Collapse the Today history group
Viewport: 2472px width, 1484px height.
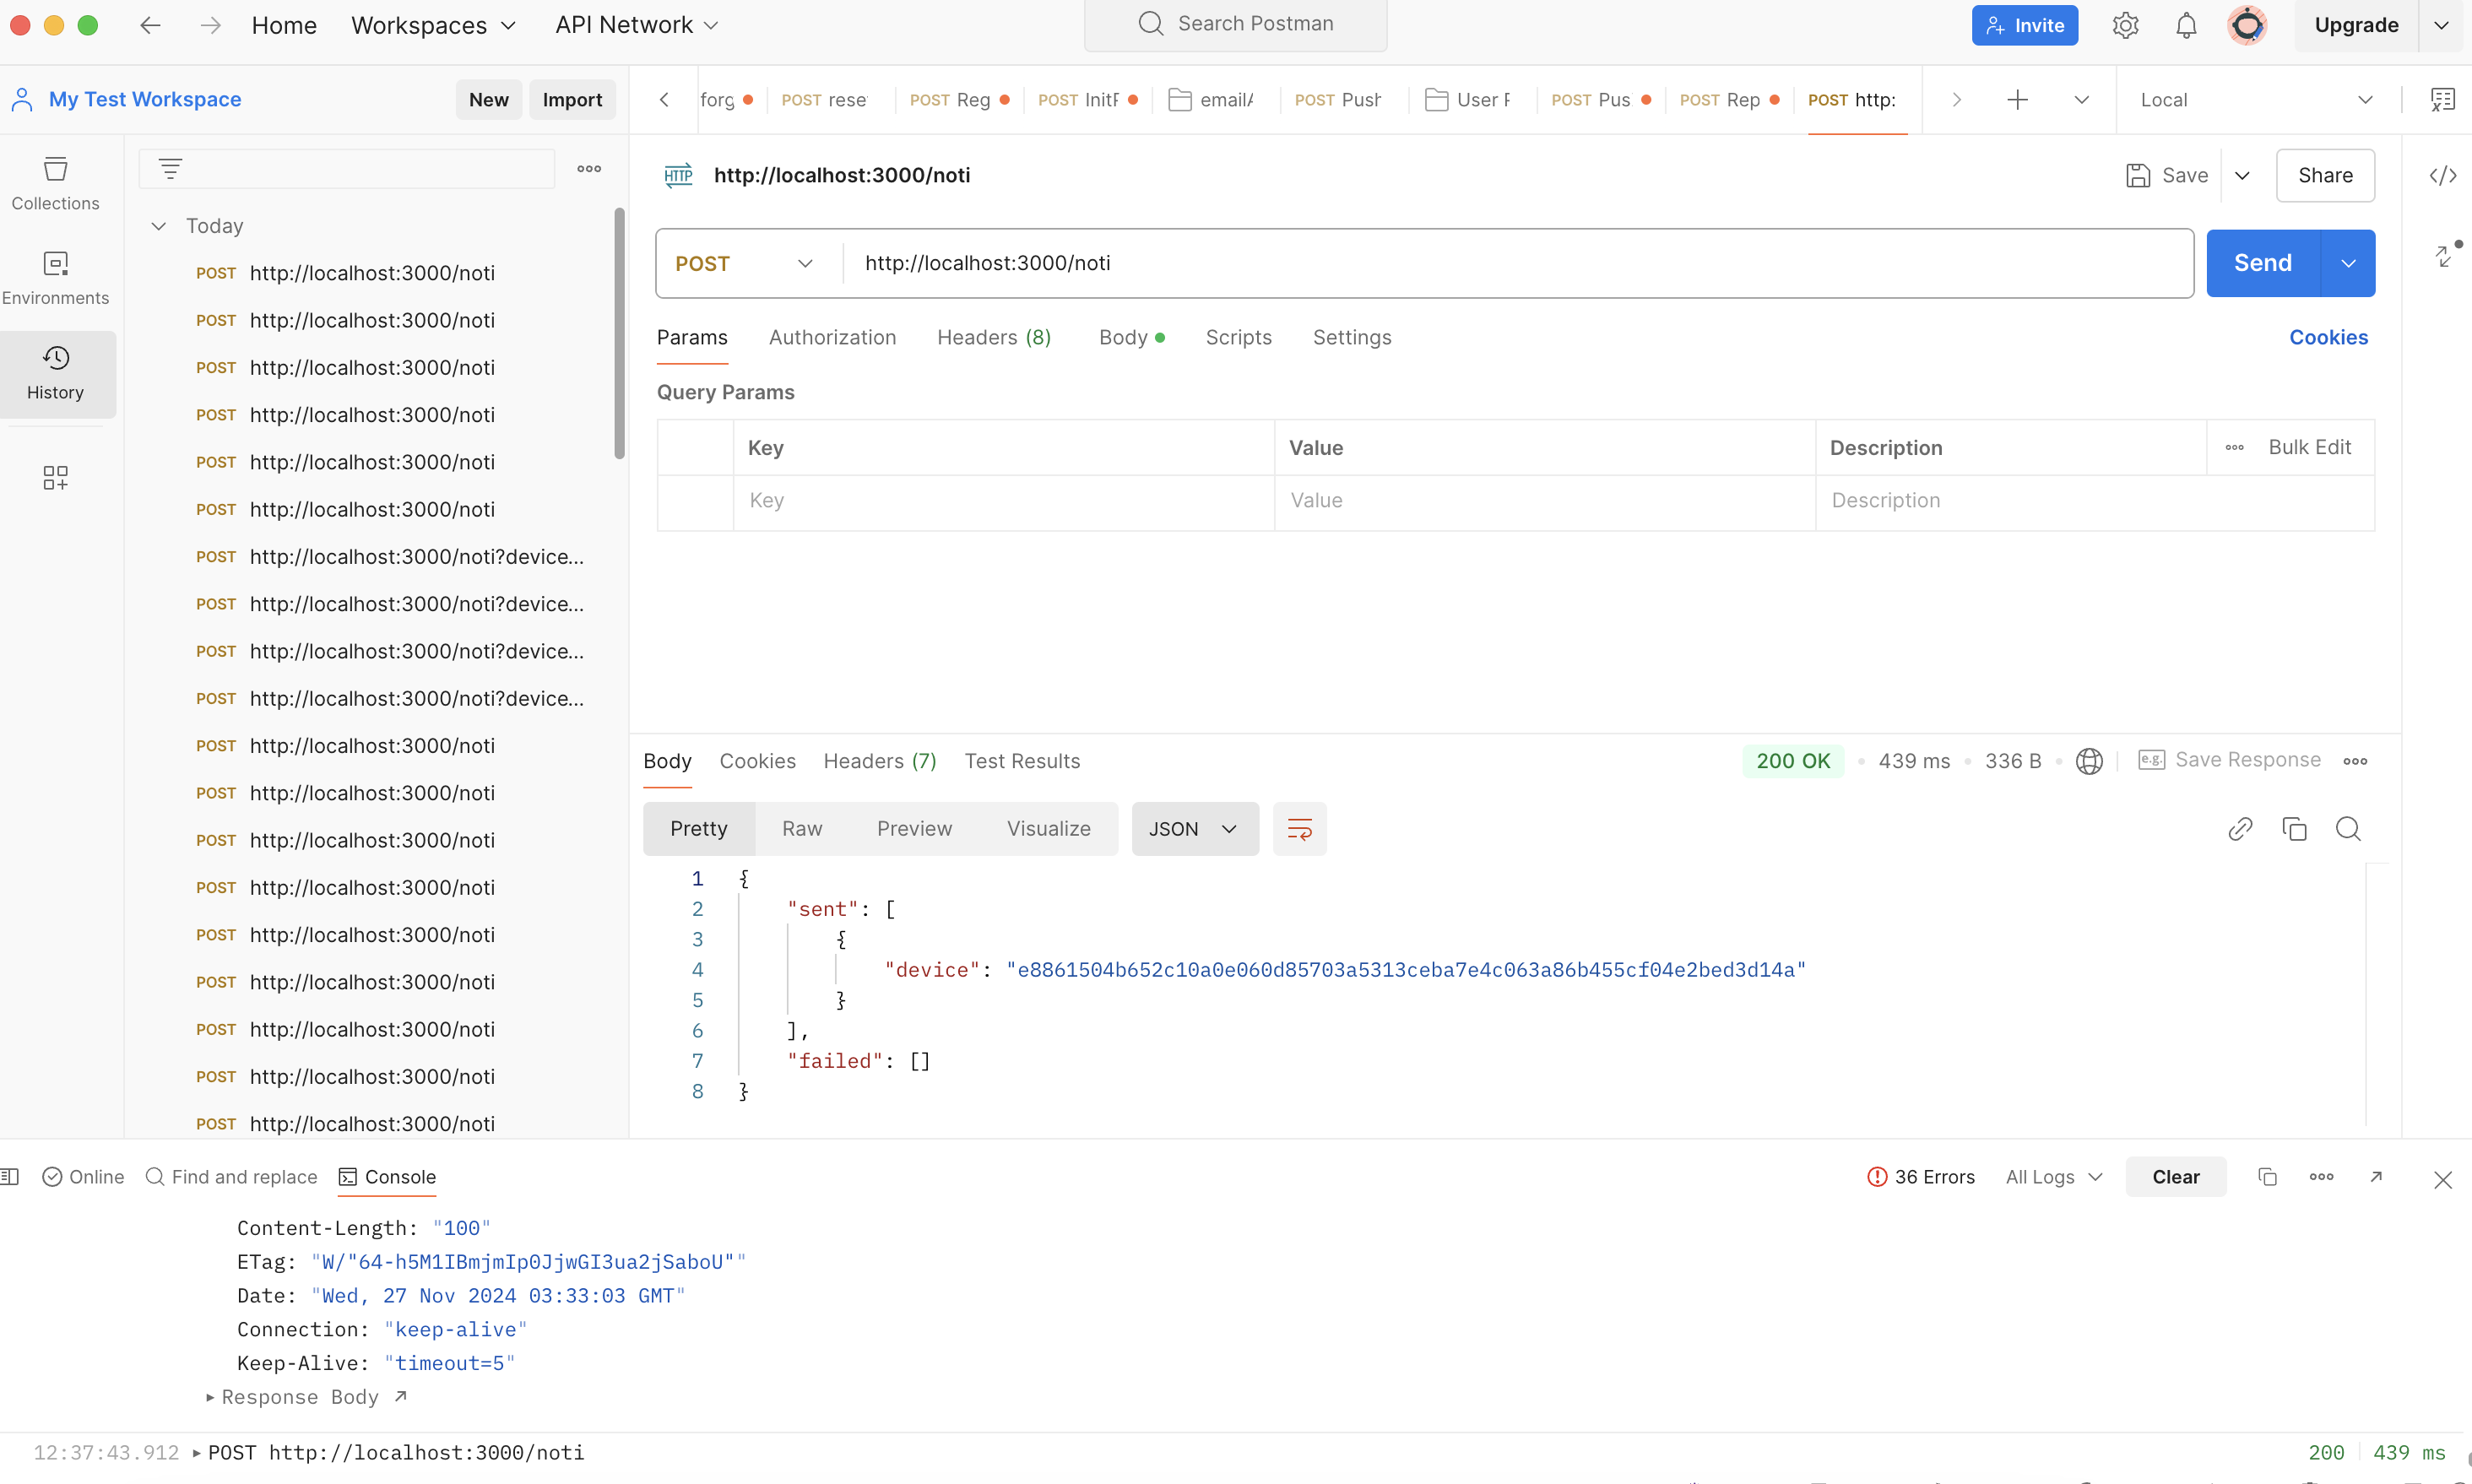pos(158,226)
